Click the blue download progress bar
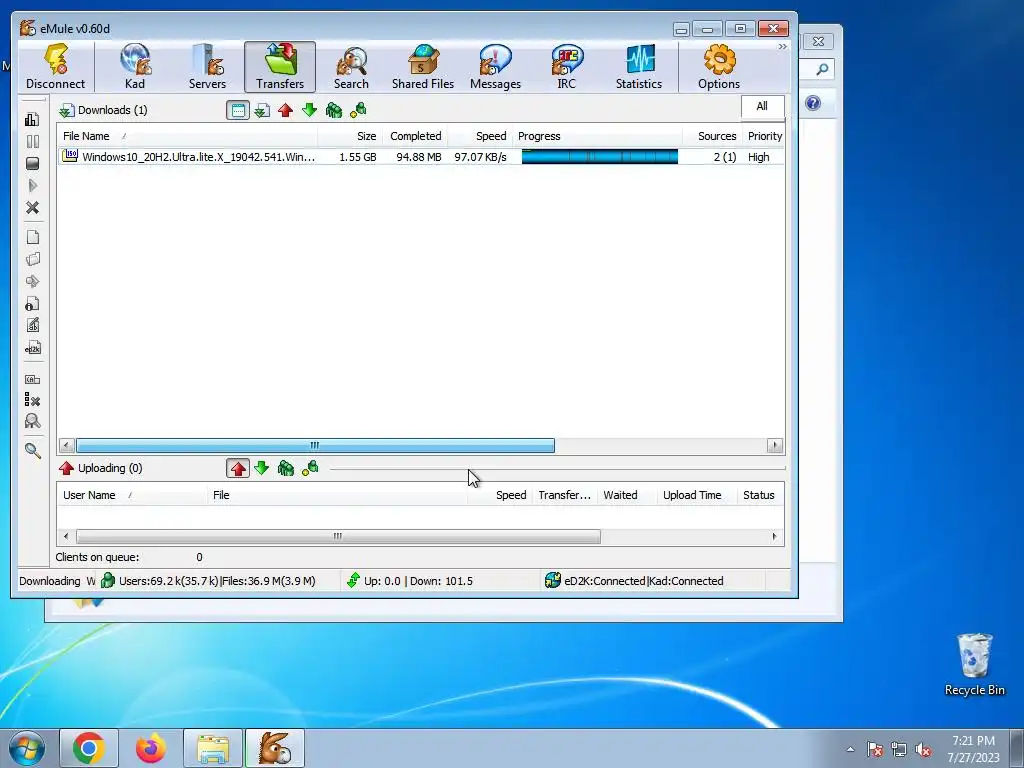The image size is (1024, 768). click(x=600, y=157)
